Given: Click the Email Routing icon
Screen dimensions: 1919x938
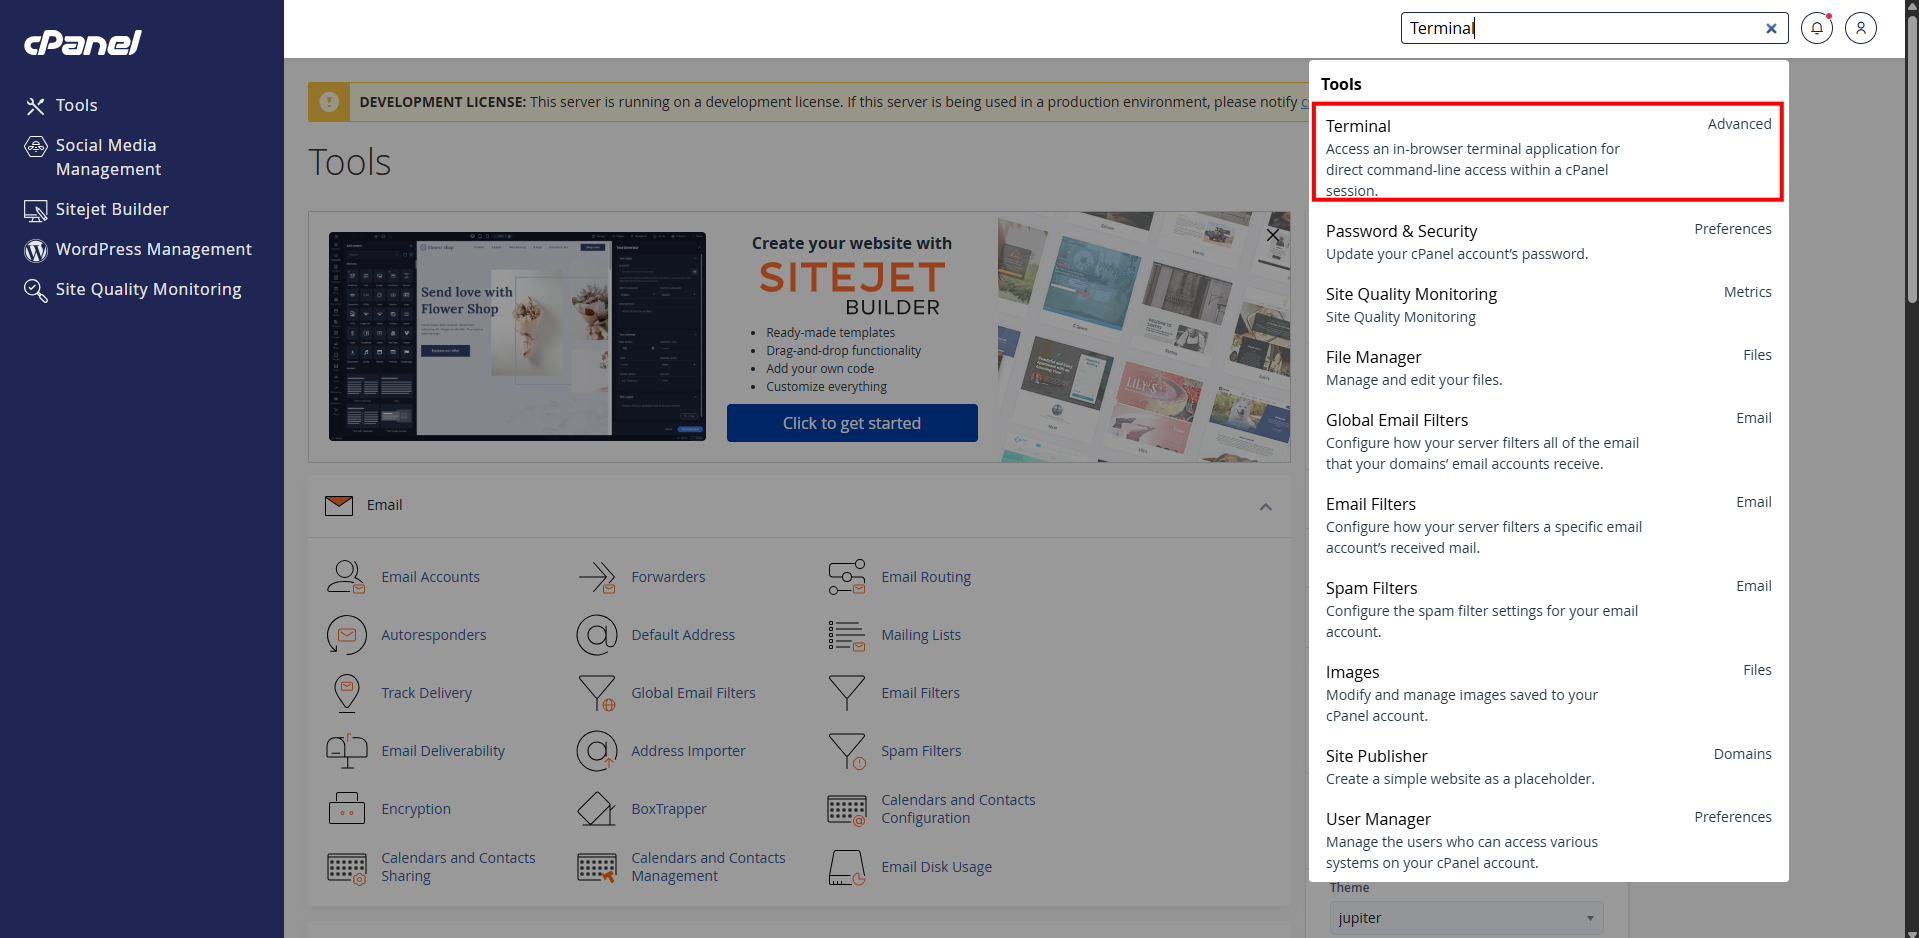Looking at the screenshot, I should click(847, 577).
